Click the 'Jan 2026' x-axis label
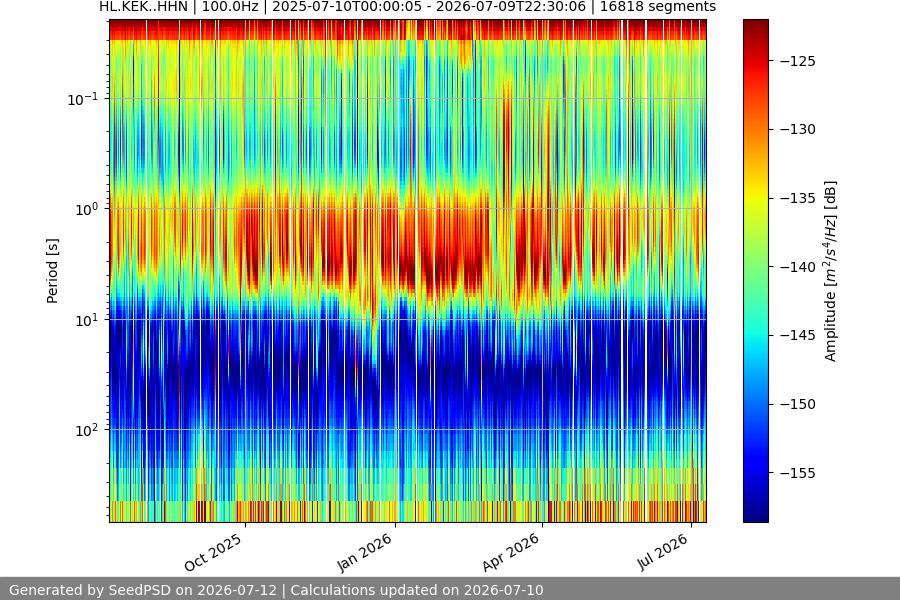This screenshot has width=900, height=600. [364, 552]
